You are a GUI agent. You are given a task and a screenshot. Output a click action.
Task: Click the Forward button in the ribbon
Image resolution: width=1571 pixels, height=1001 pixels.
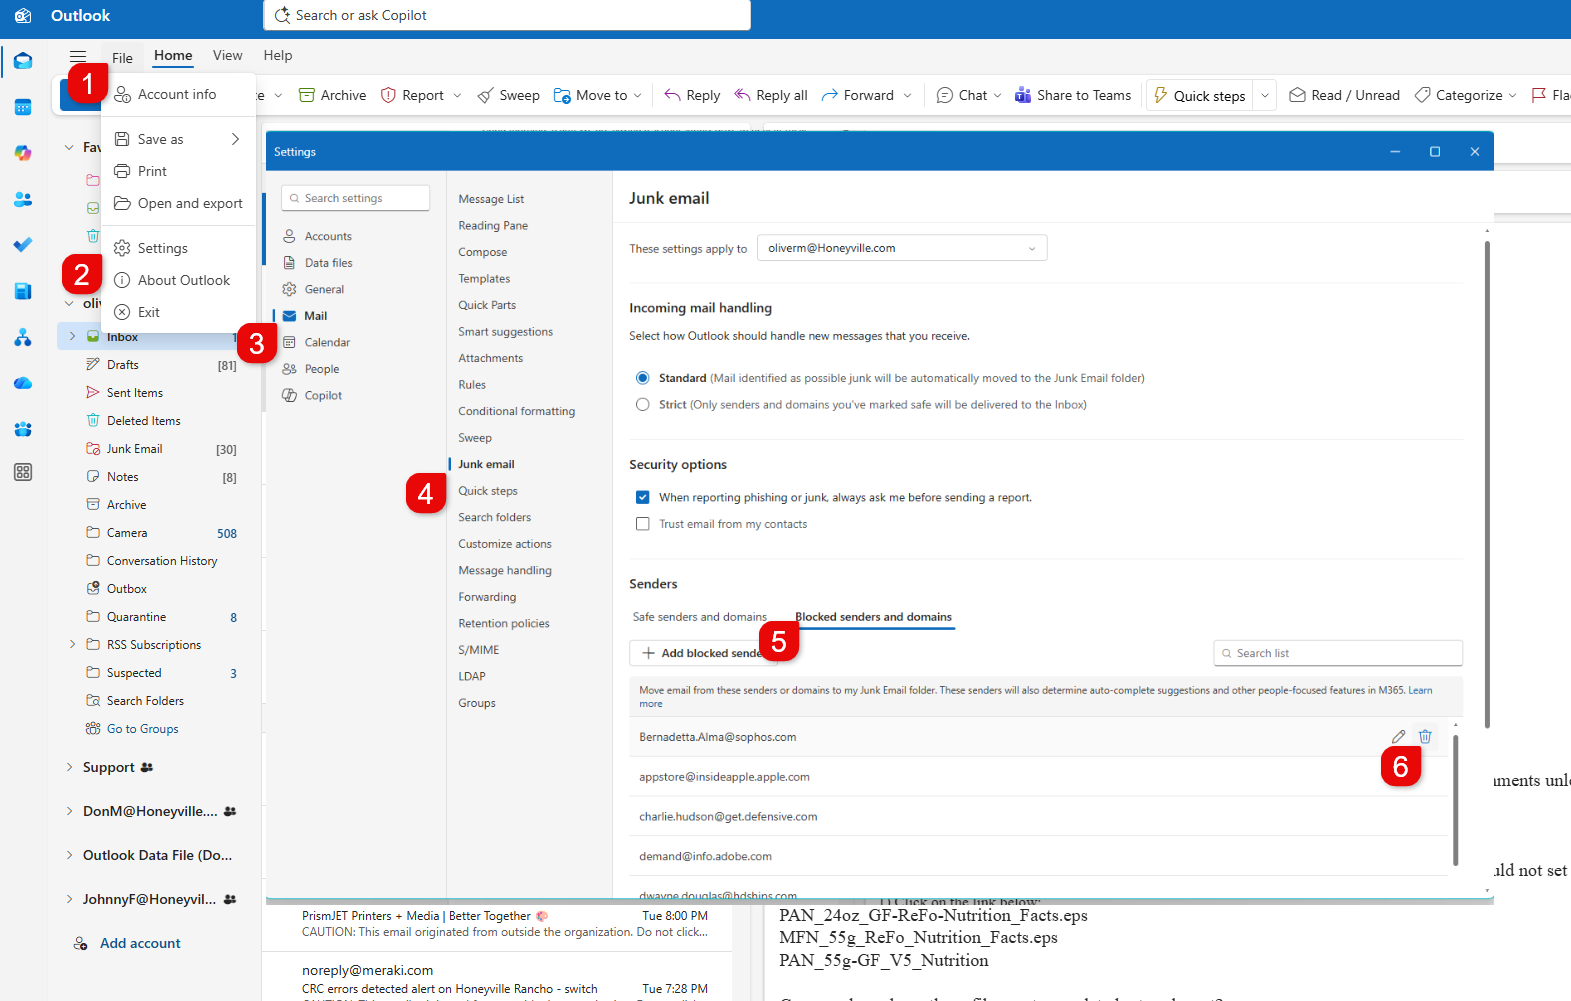858,95
